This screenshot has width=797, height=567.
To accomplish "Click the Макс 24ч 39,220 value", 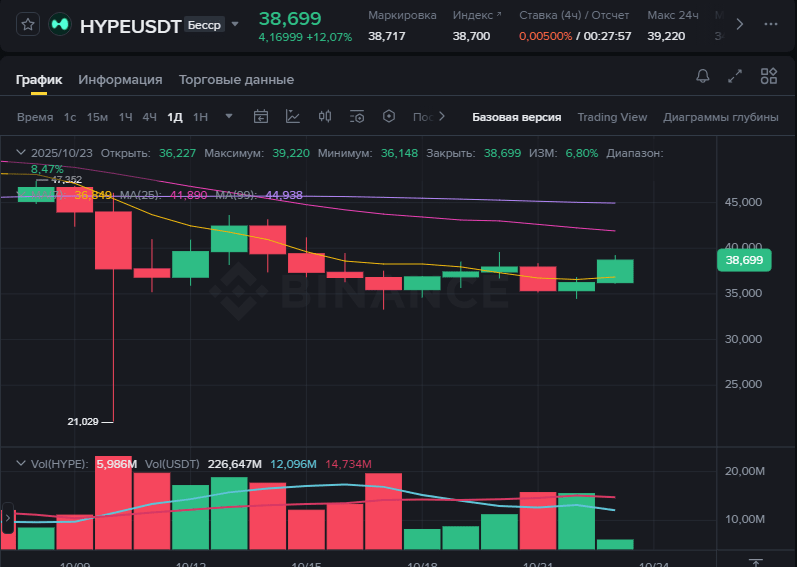I will tap(666, 36).
